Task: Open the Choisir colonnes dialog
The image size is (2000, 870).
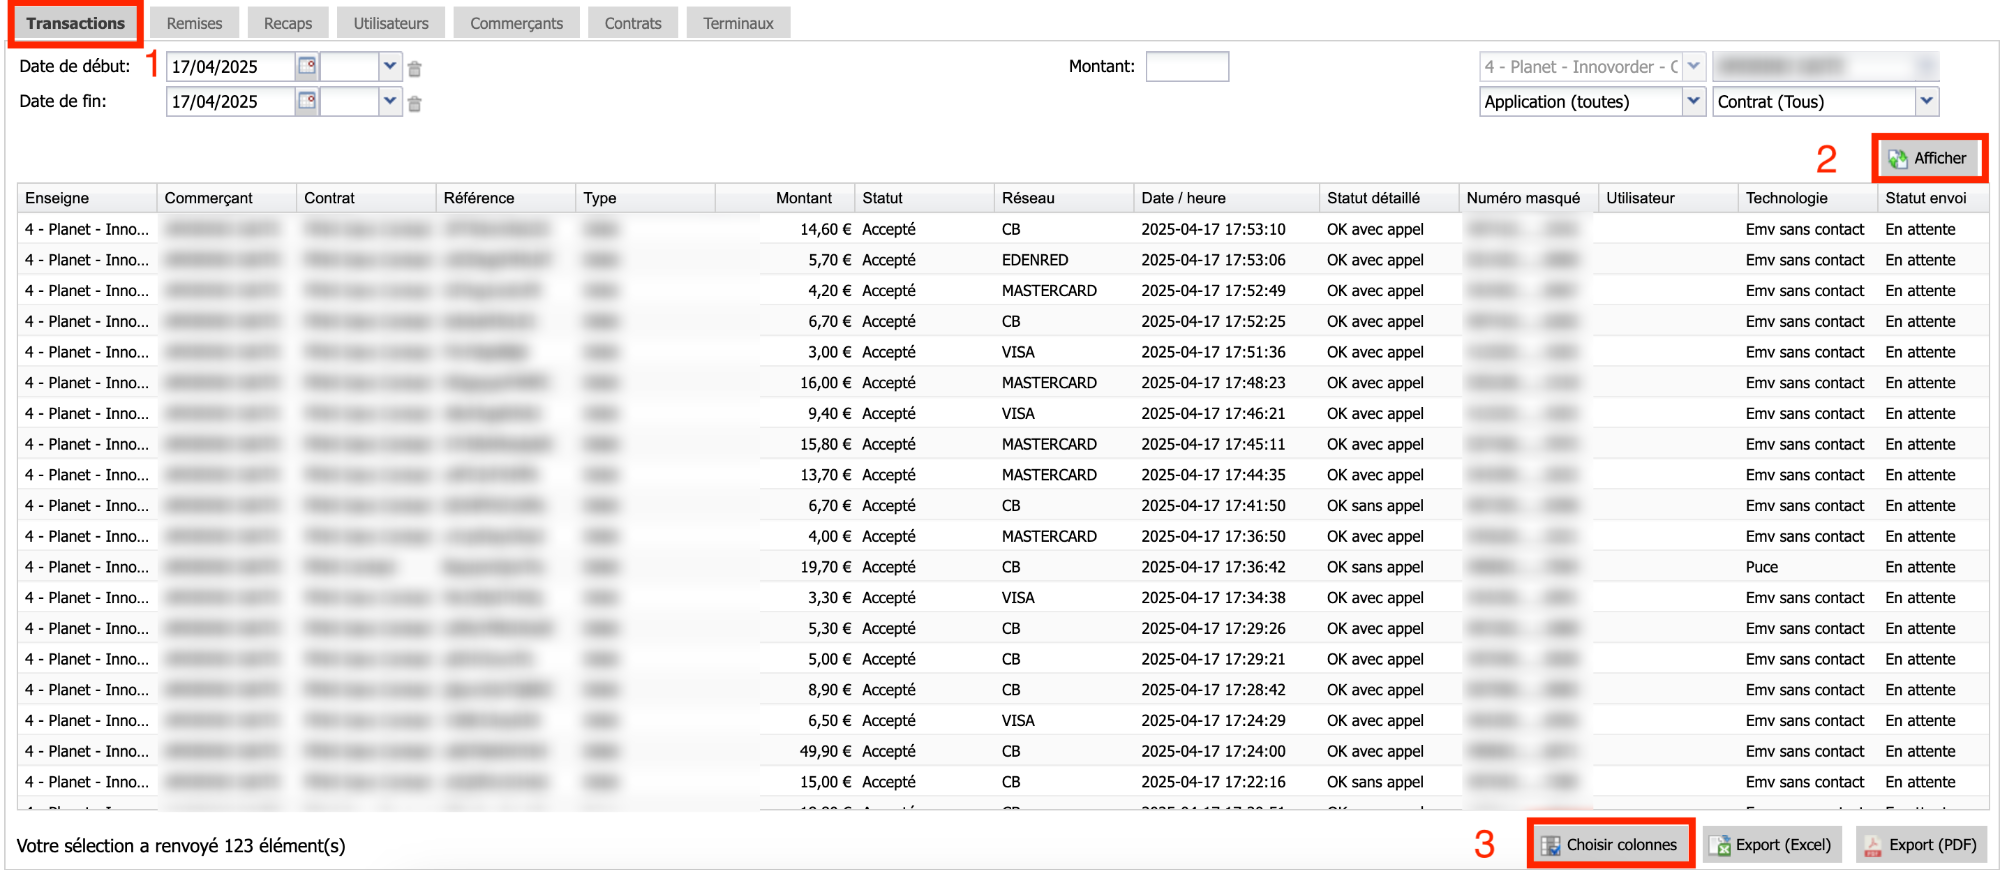Action: tap(1610, 845)
